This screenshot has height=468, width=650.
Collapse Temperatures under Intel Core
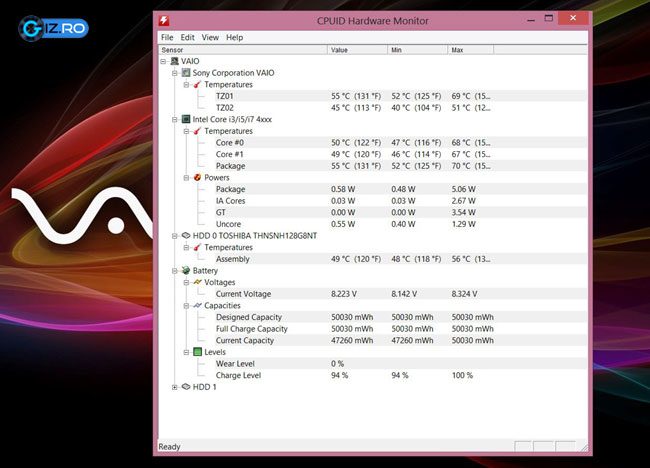[x=187, y=131]
